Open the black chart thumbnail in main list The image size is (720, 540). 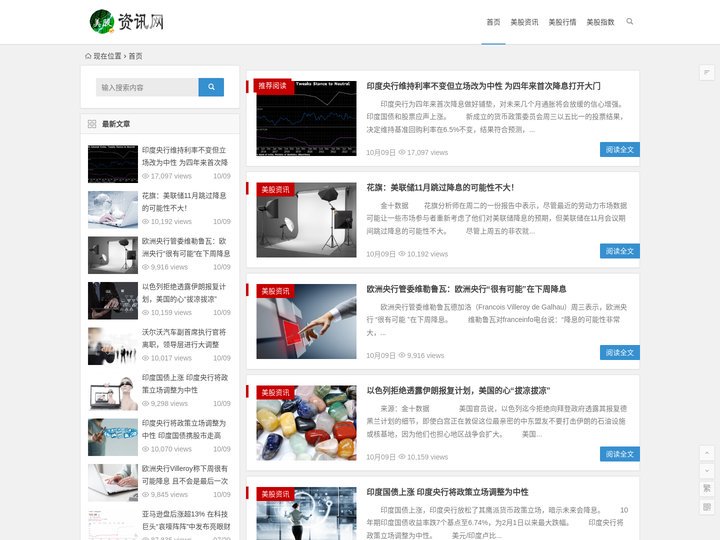tap(306, 118)
